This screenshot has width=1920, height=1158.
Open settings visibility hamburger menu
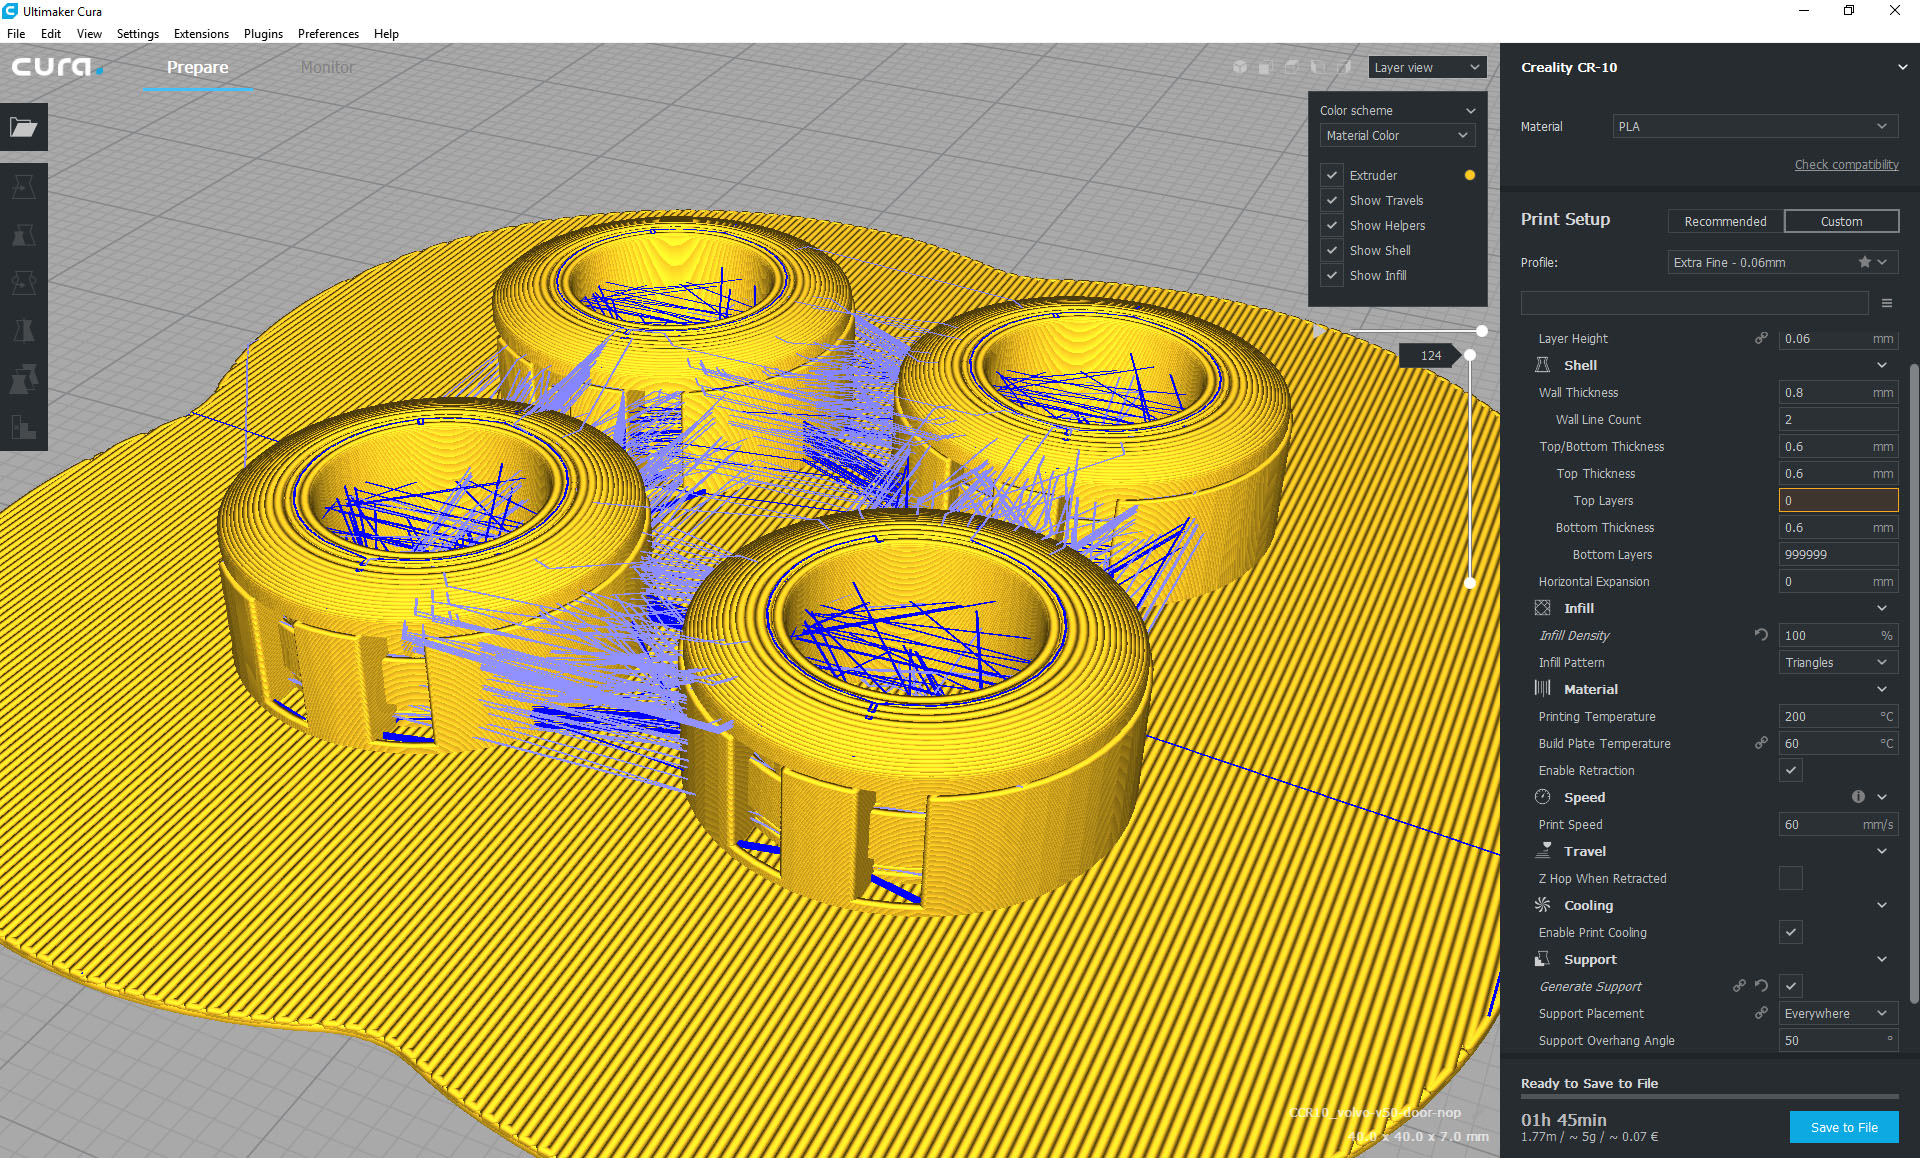[x=1887, y=303]
